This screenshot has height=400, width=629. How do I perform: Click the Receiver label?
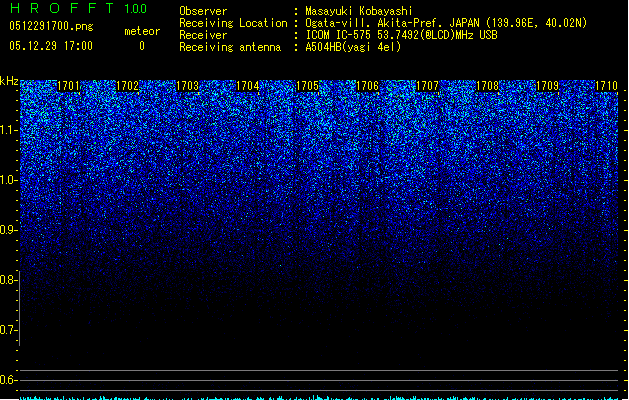tap(203, 35)
